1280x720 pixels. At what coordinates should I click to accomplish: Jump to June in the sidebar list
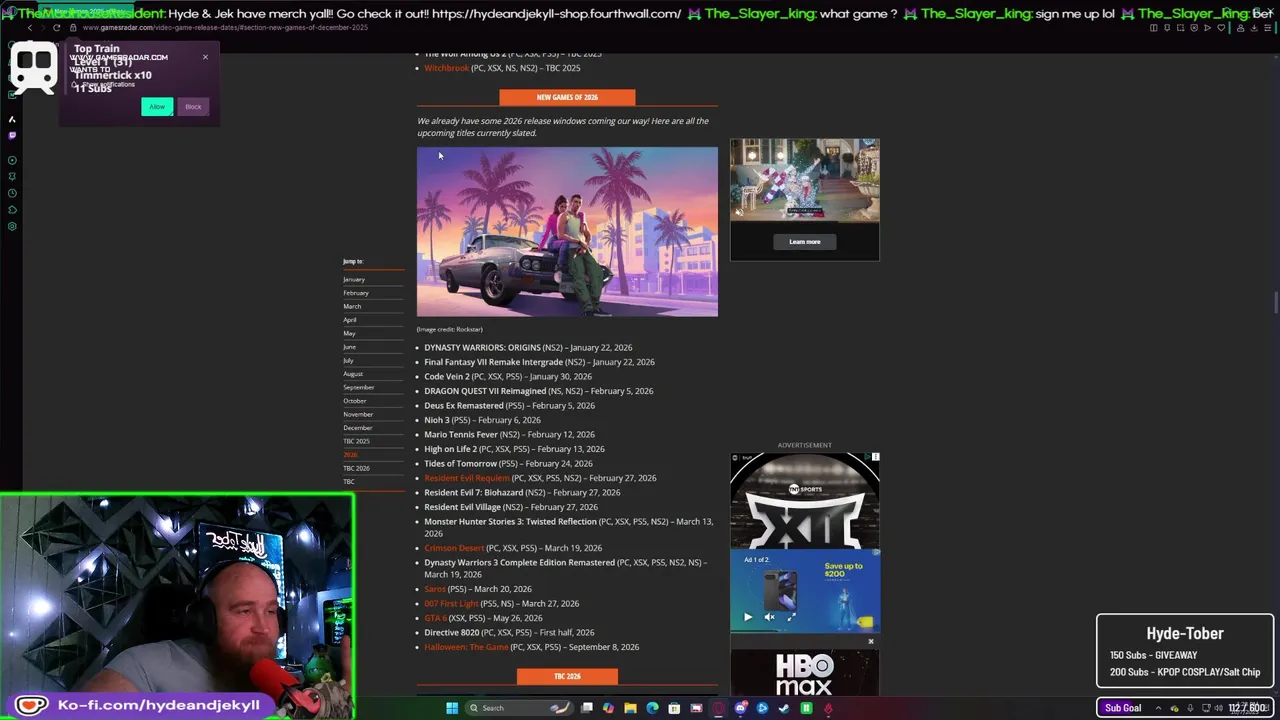click(x=349, y=347)
